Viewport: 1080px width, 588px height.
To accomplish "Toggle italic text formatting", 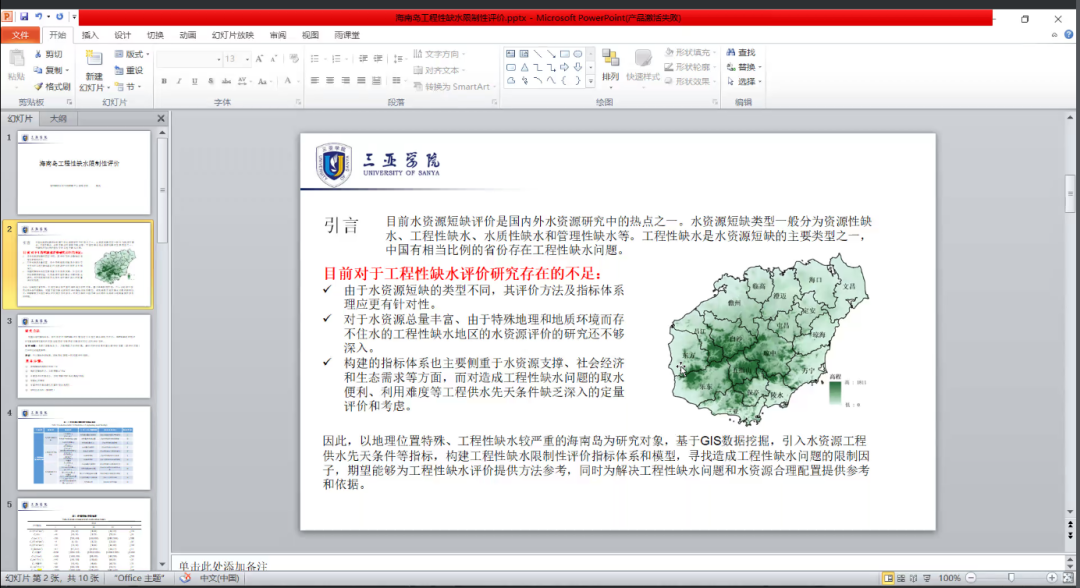I will point(179,81).
